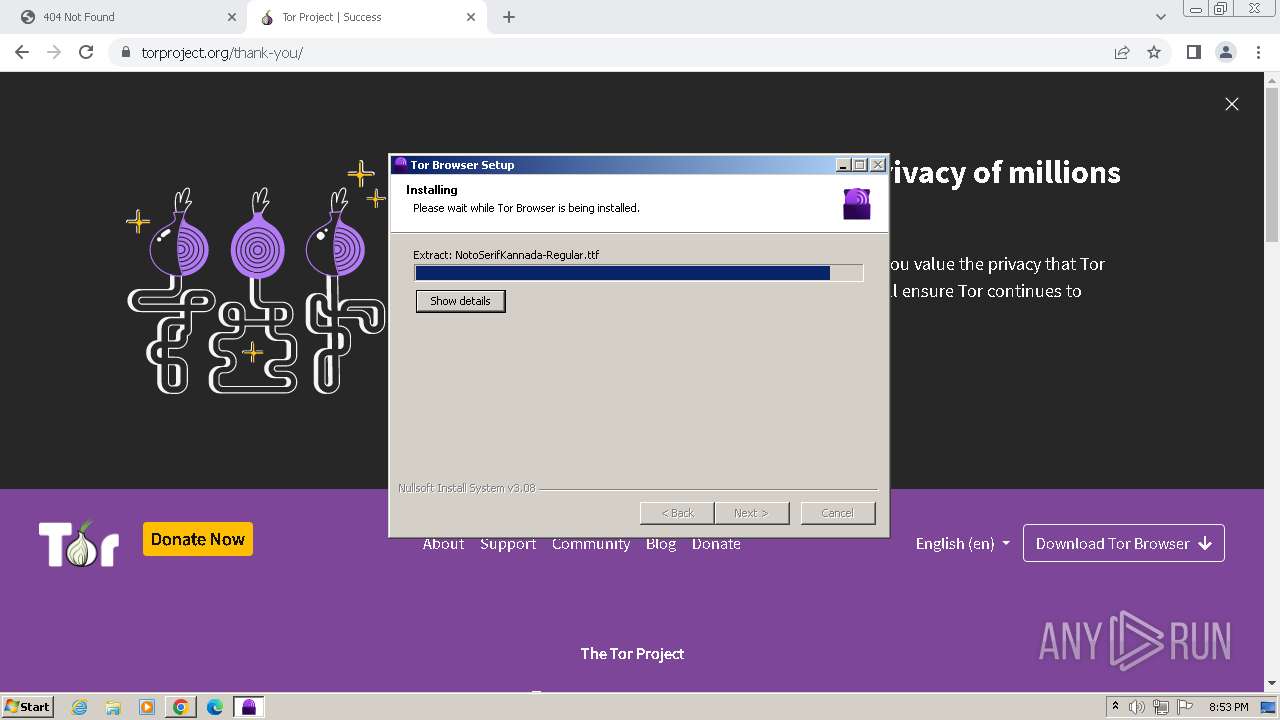The width and height of the screenshot is (1280, 720).
Task: Minimize the Tor Browser Setup window
Action: 843,165
